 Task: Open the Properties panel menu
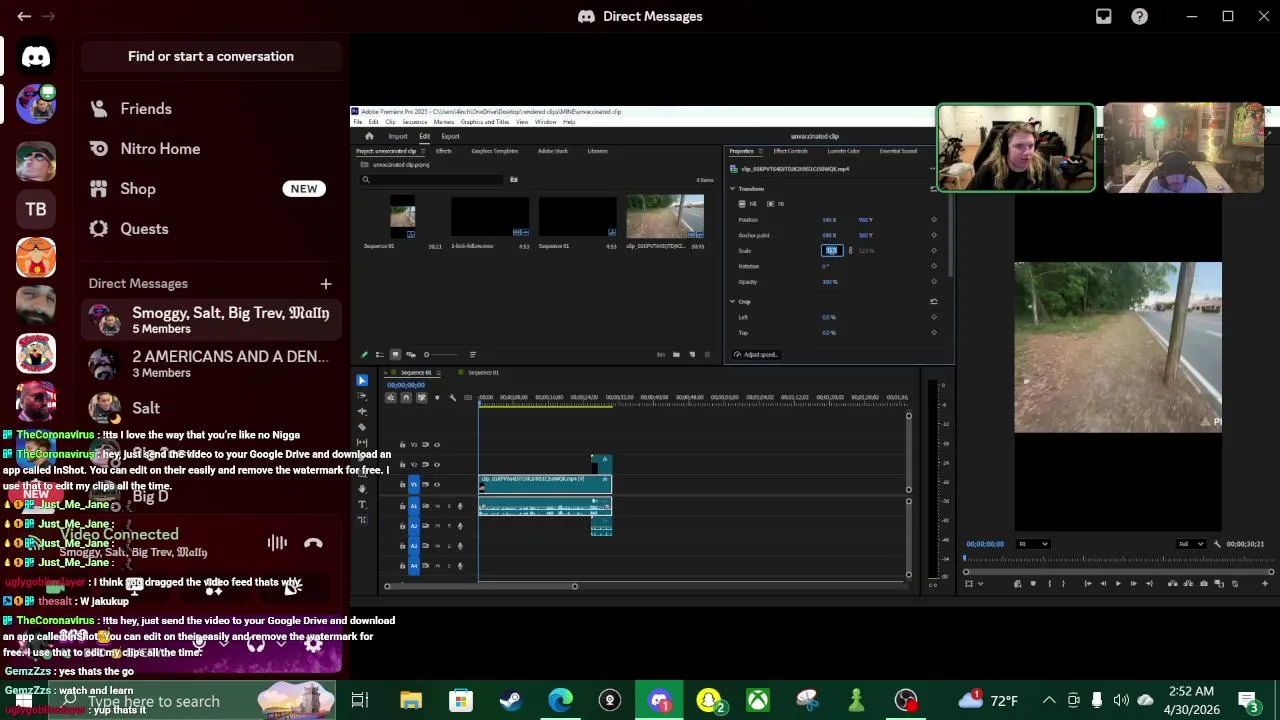pyautogui.click(x=760, y=151)
